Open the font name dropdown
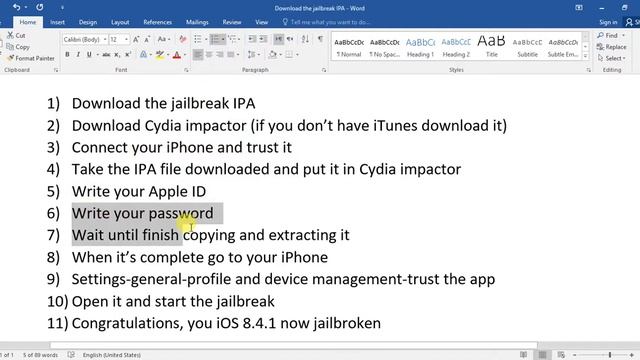Screen dimensions: 640x360 [105, 39]
